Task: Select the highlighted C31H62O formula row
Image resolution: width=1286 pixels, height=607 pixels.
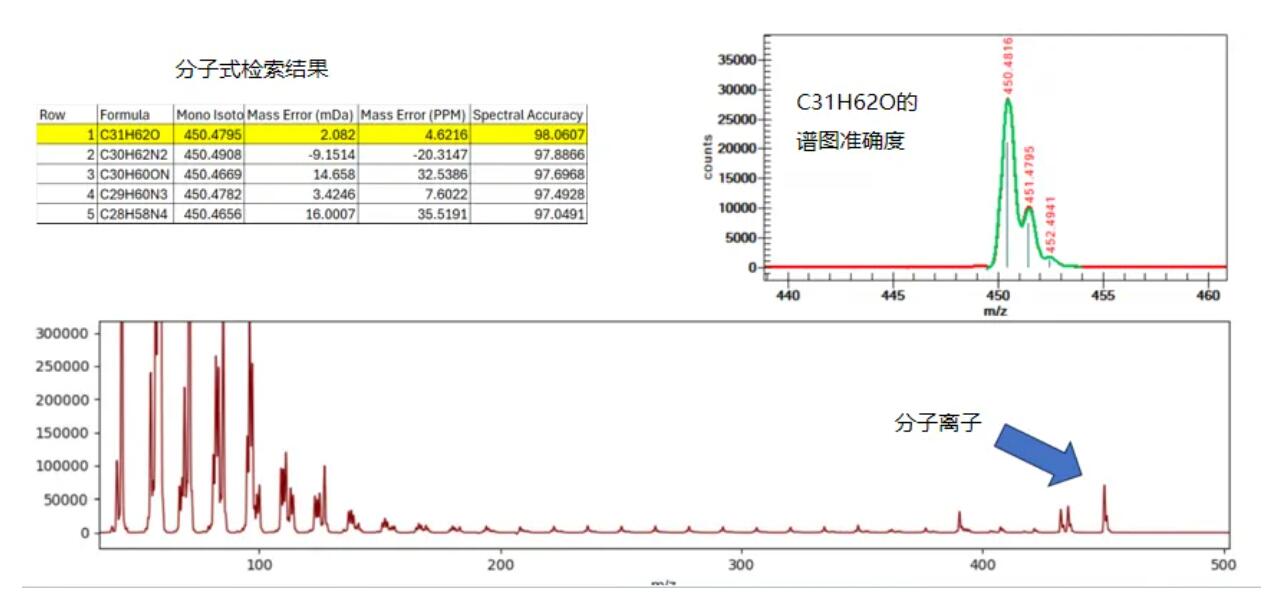Action: tap(135, 134)
